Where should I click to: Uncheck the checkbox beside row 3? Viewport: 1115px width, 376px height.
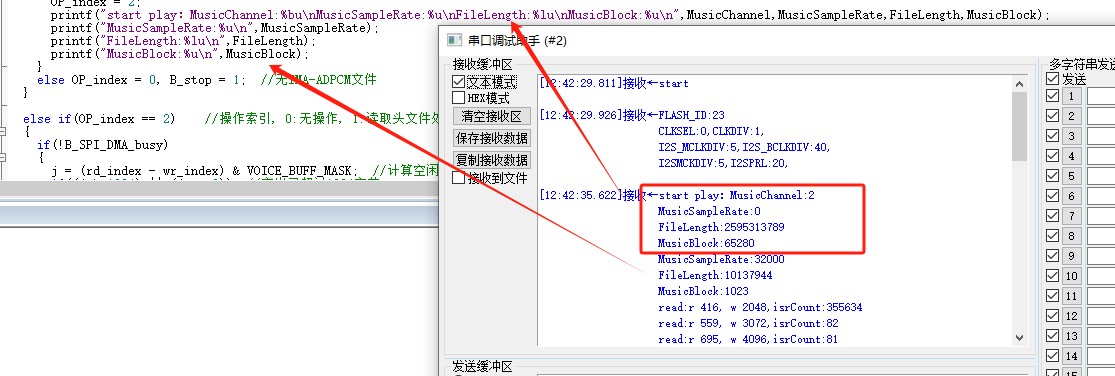tap(1052, 136)
